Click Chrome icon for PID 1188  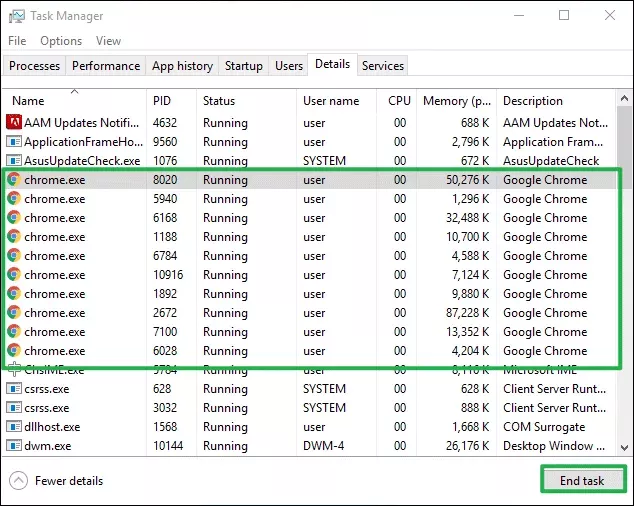point(14,236)
